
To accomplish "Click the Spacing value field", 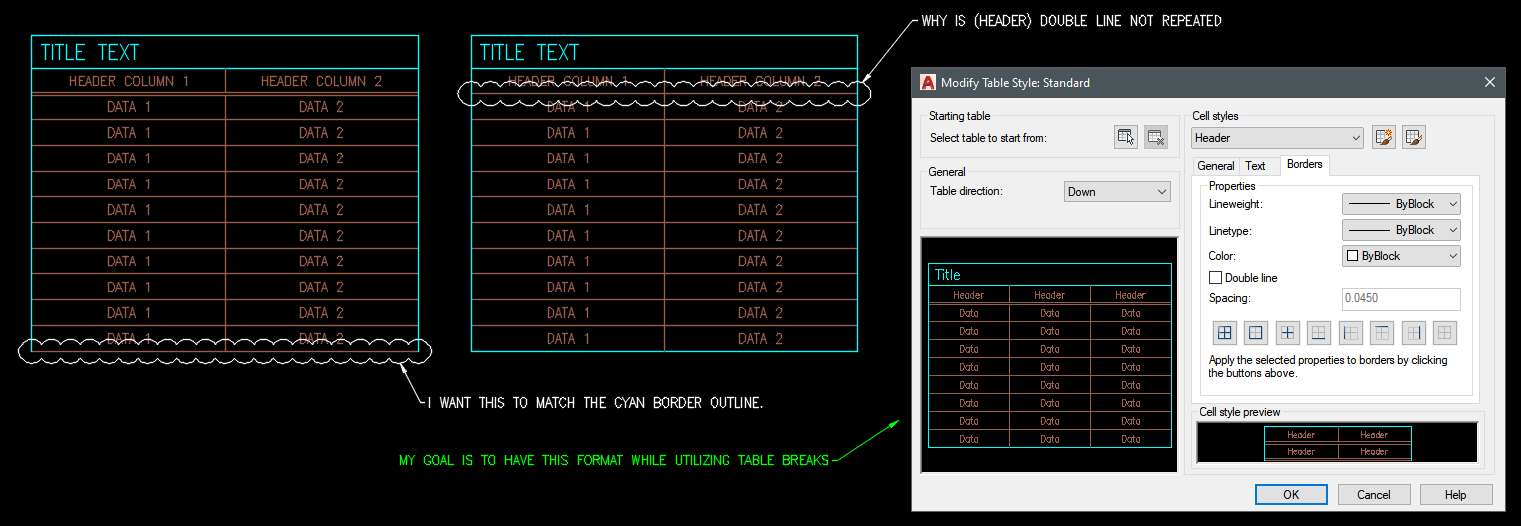I will (x=1401, y=299).
